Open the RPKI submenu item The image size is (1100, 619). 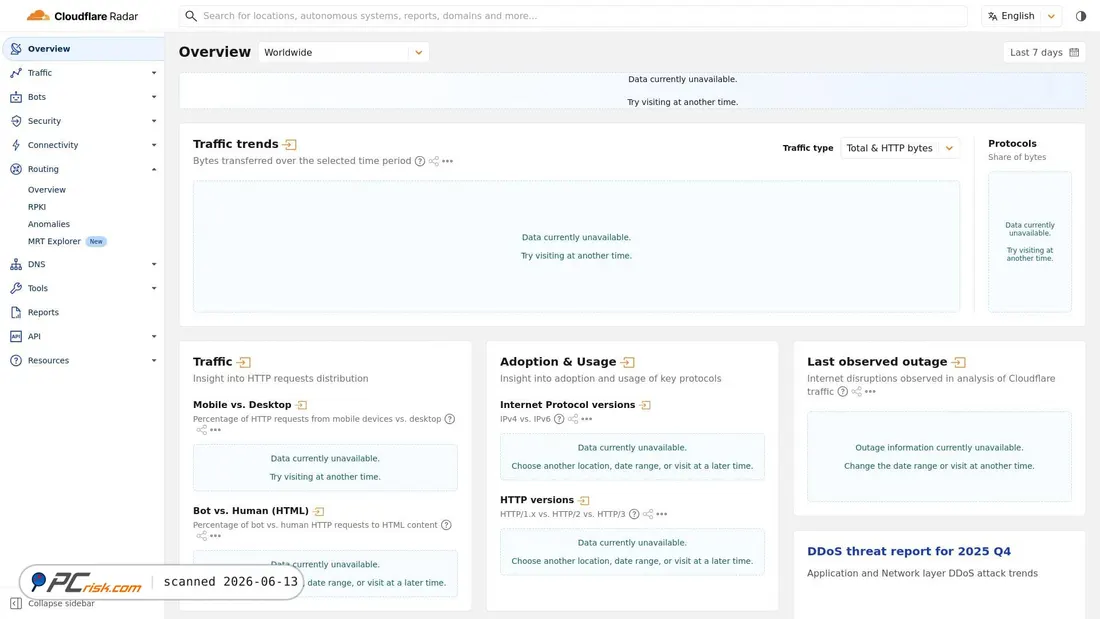click(37, 207)
